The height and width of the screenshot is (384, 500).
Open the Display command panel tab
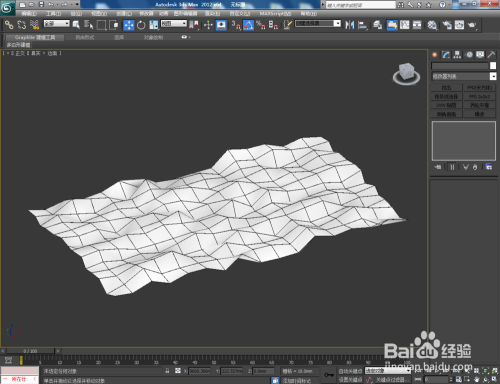point(480,55)
